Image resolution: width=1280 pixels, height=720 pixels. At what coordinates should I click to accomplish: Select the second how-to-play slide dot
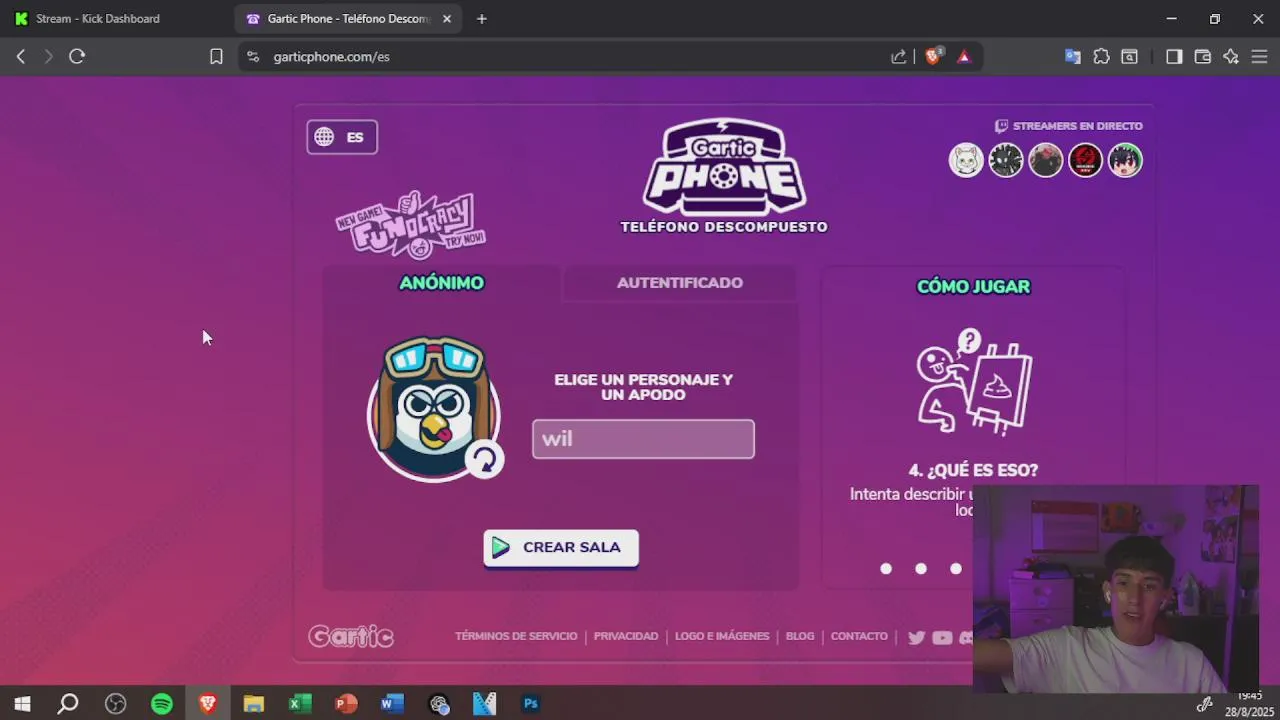pos(921,569)
